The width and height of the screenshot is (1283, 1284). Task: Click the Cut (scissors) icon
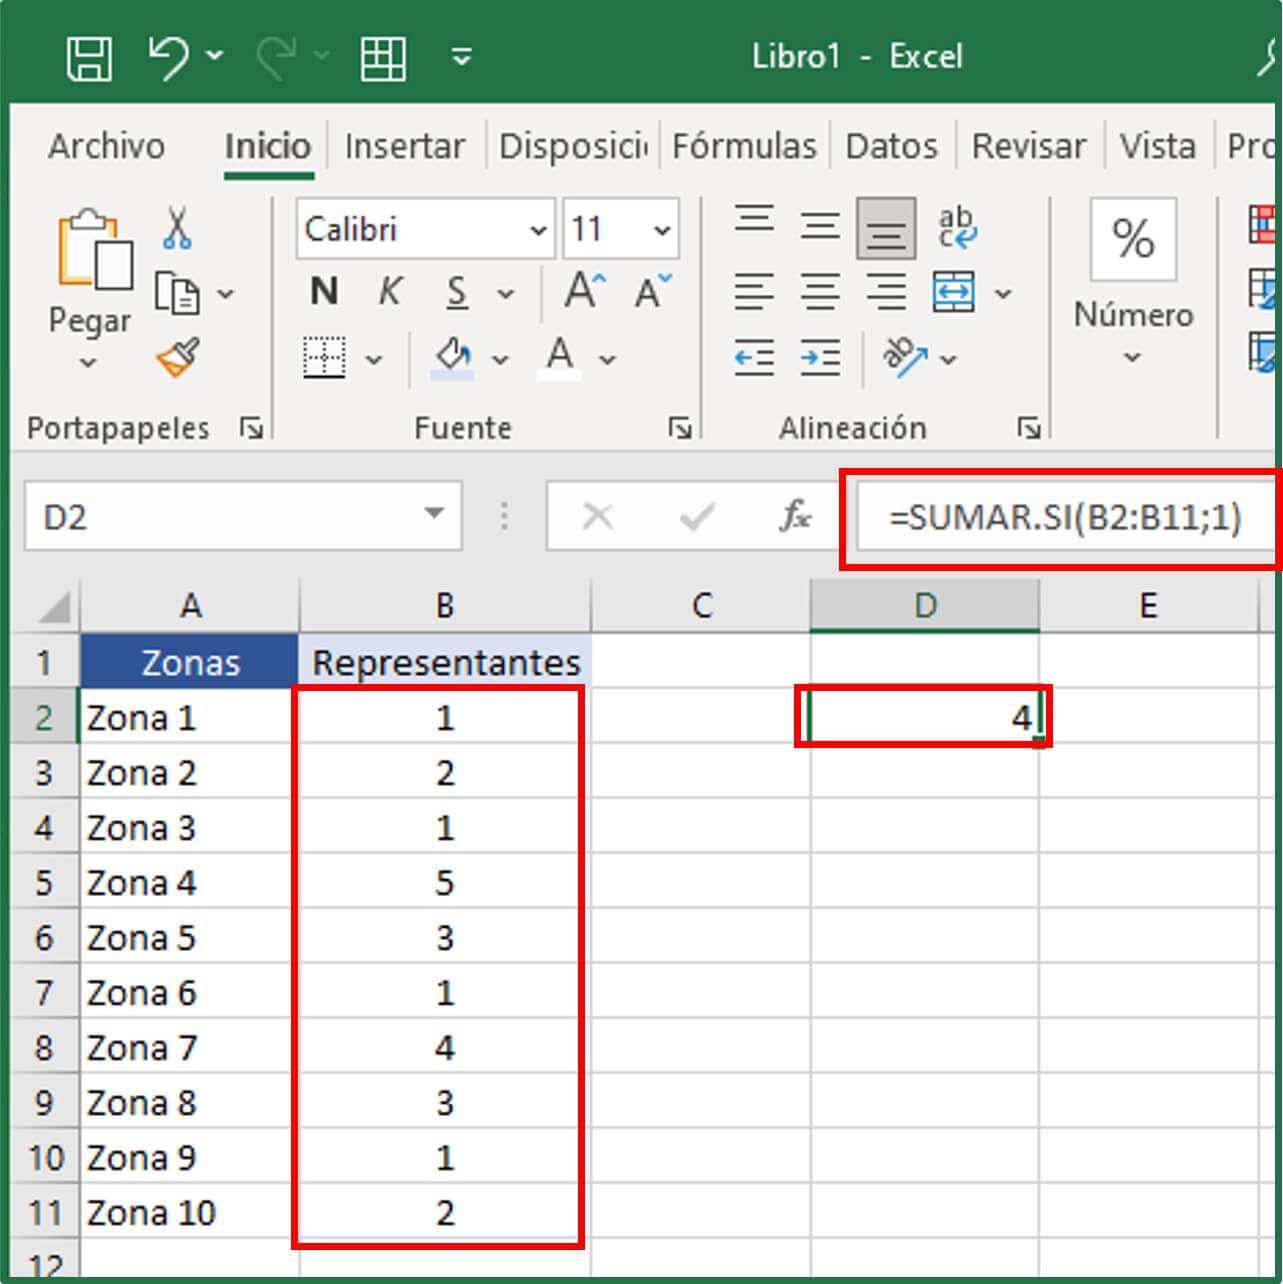pyautogui.click(x=175, y=228)
